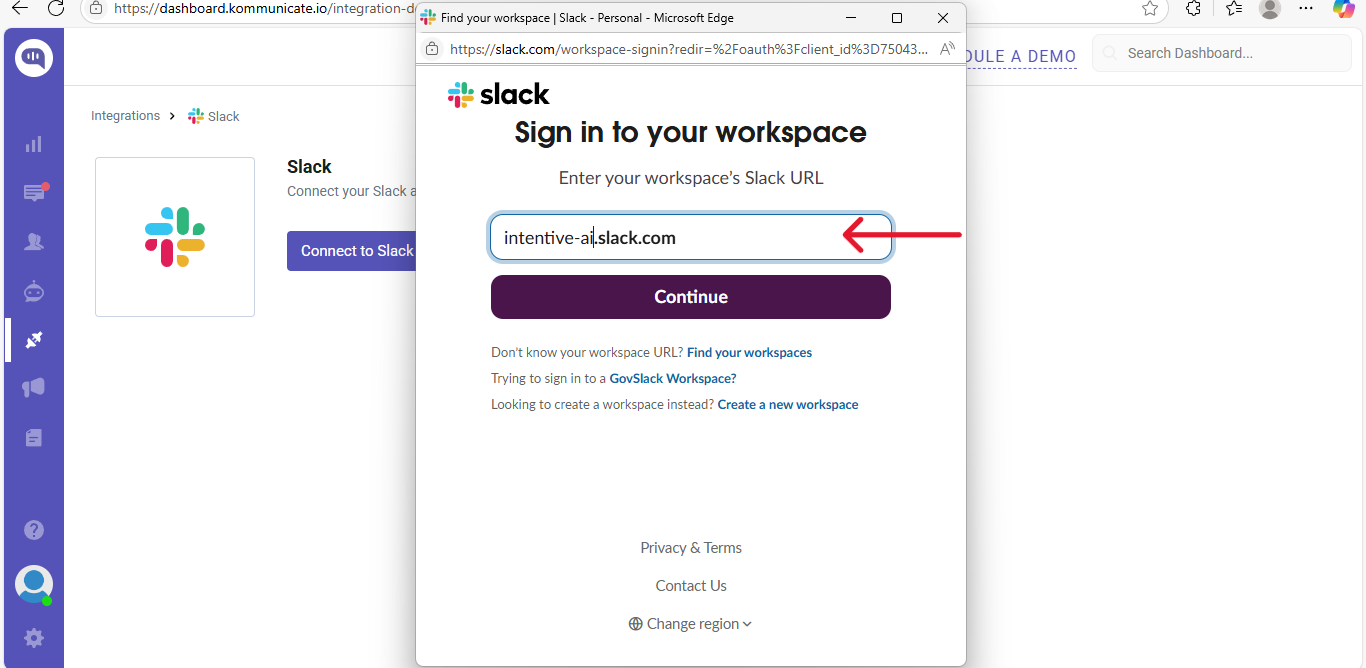The height and width of the screenshot is (668, 1366).
Task: Open Kommunicate logo in sidebar
Action: click(x=34, y=58)
